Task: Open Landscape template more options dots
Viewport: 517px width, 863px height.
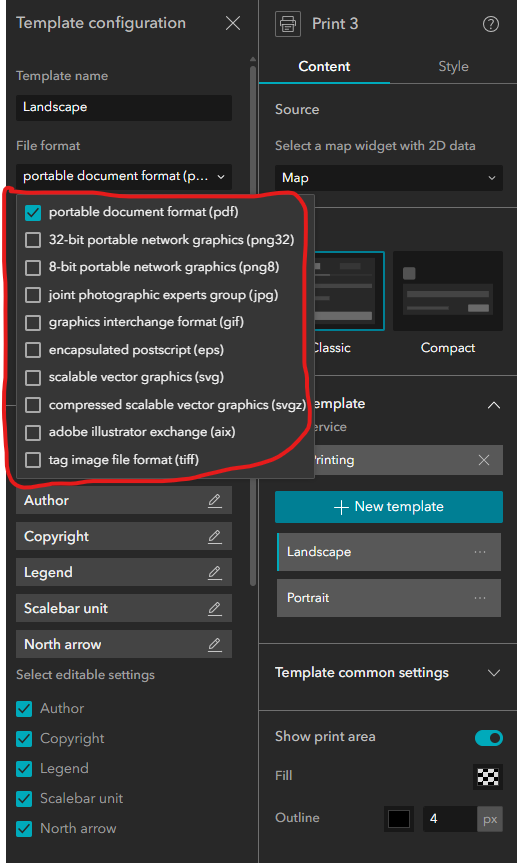Action: coord(480,551)
